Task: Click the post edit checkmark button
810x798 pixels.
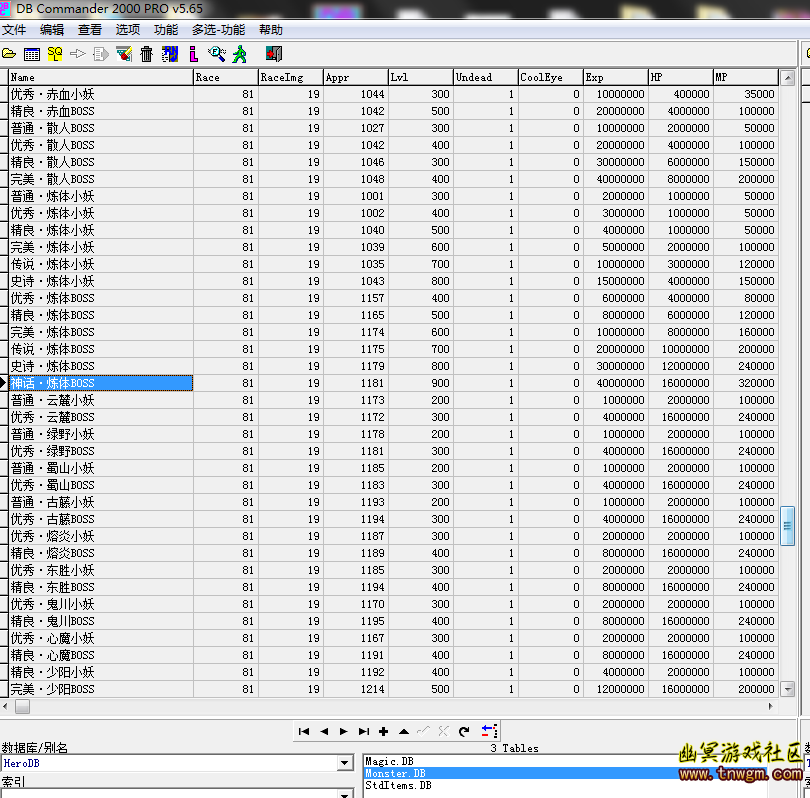Action: tap(424, 731)
